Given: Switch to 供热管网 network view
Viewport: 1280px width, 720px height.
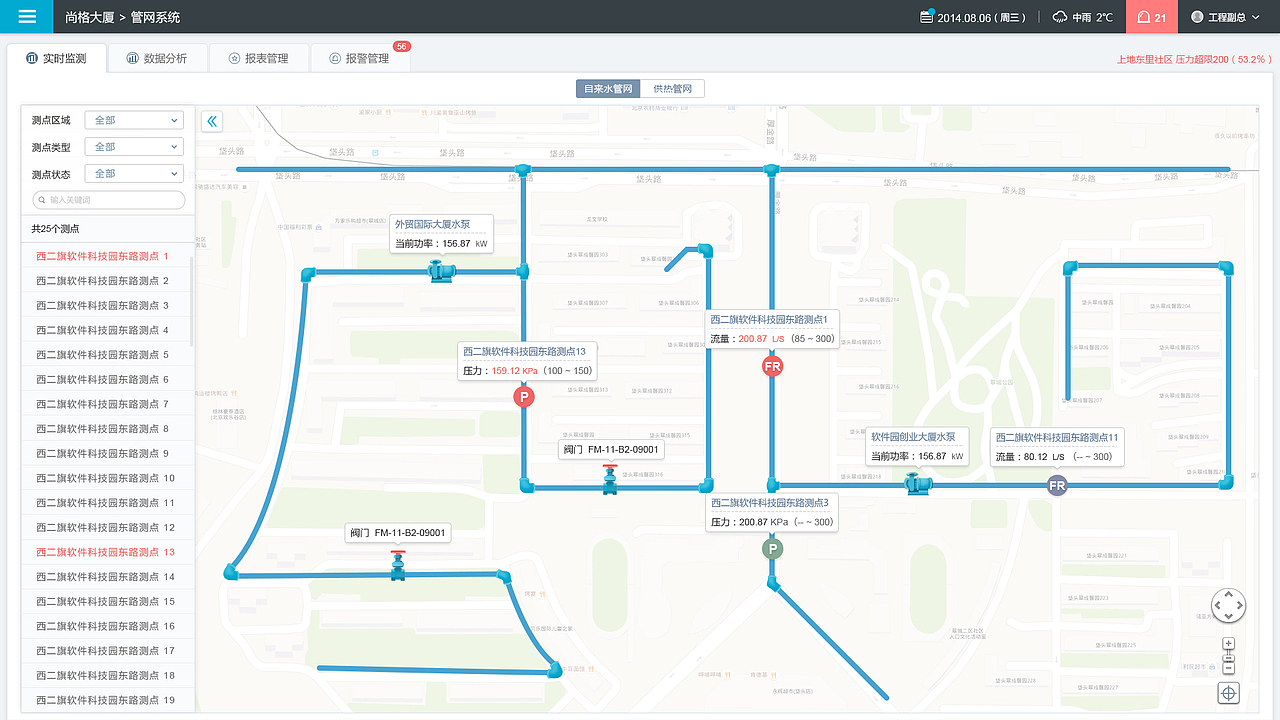Looking at the screenshot, I should (673, 89).
